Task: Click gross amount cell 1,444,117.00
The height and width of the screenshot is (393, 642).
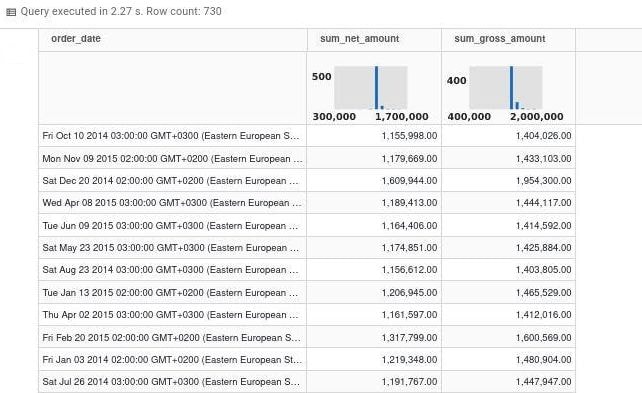Action: click(509, 203)
